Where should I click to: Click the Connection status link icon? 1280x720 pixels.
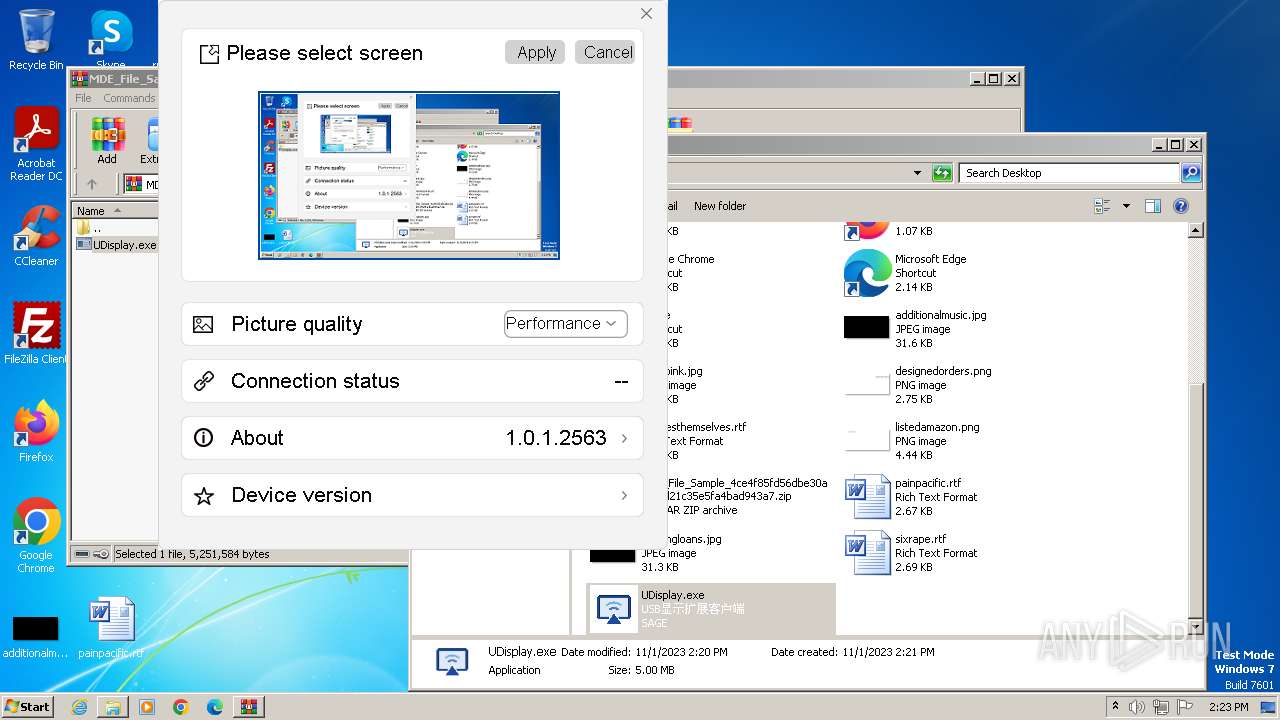point(203,381)
